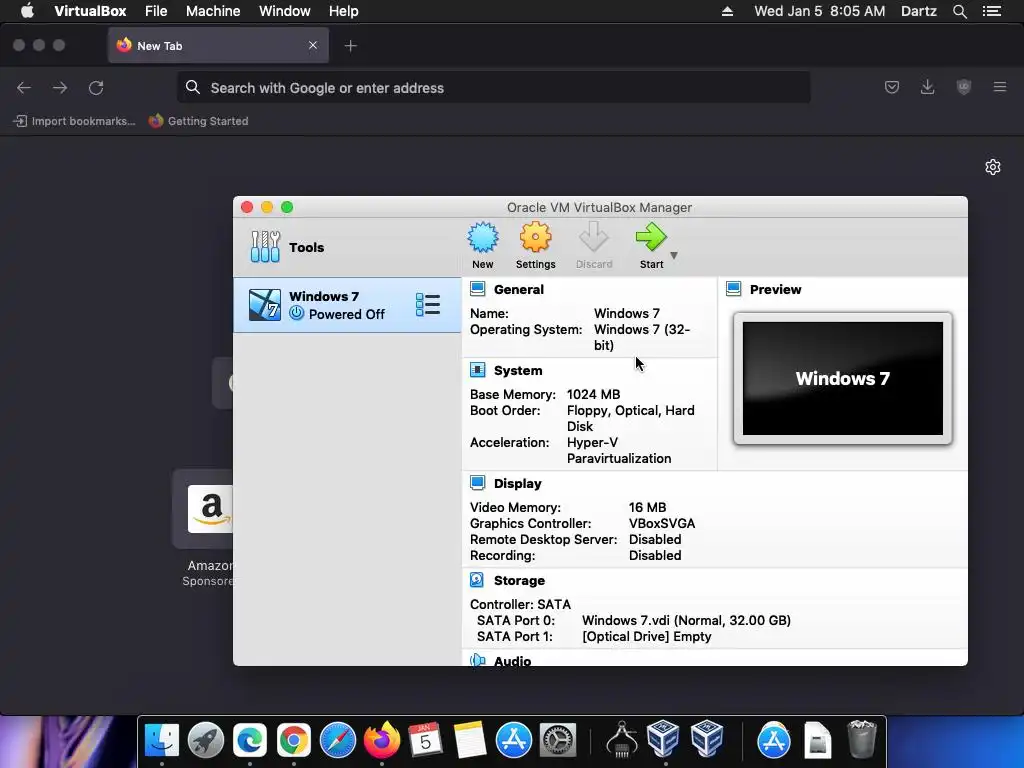This screenshot has height=768, width=1024.
Task: Reload the page in Firefox
Action: pyautogui.click(x=96, y=88)
